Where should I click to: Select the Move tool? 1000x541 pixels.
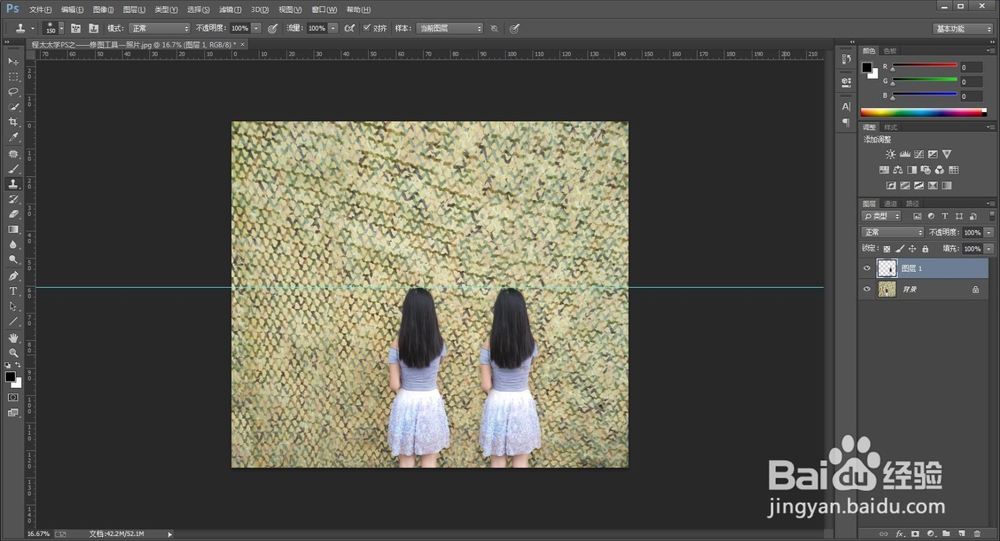[x=13, y=61]
